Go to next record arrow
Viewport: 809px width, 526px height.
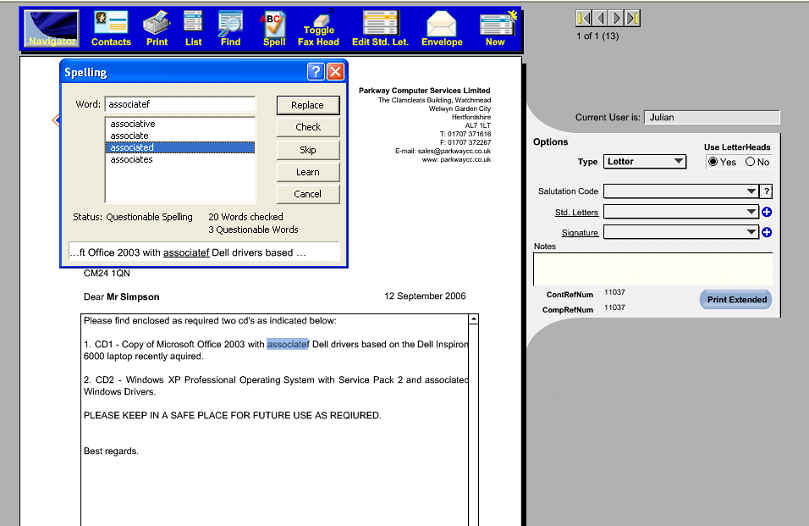point(617,19)
